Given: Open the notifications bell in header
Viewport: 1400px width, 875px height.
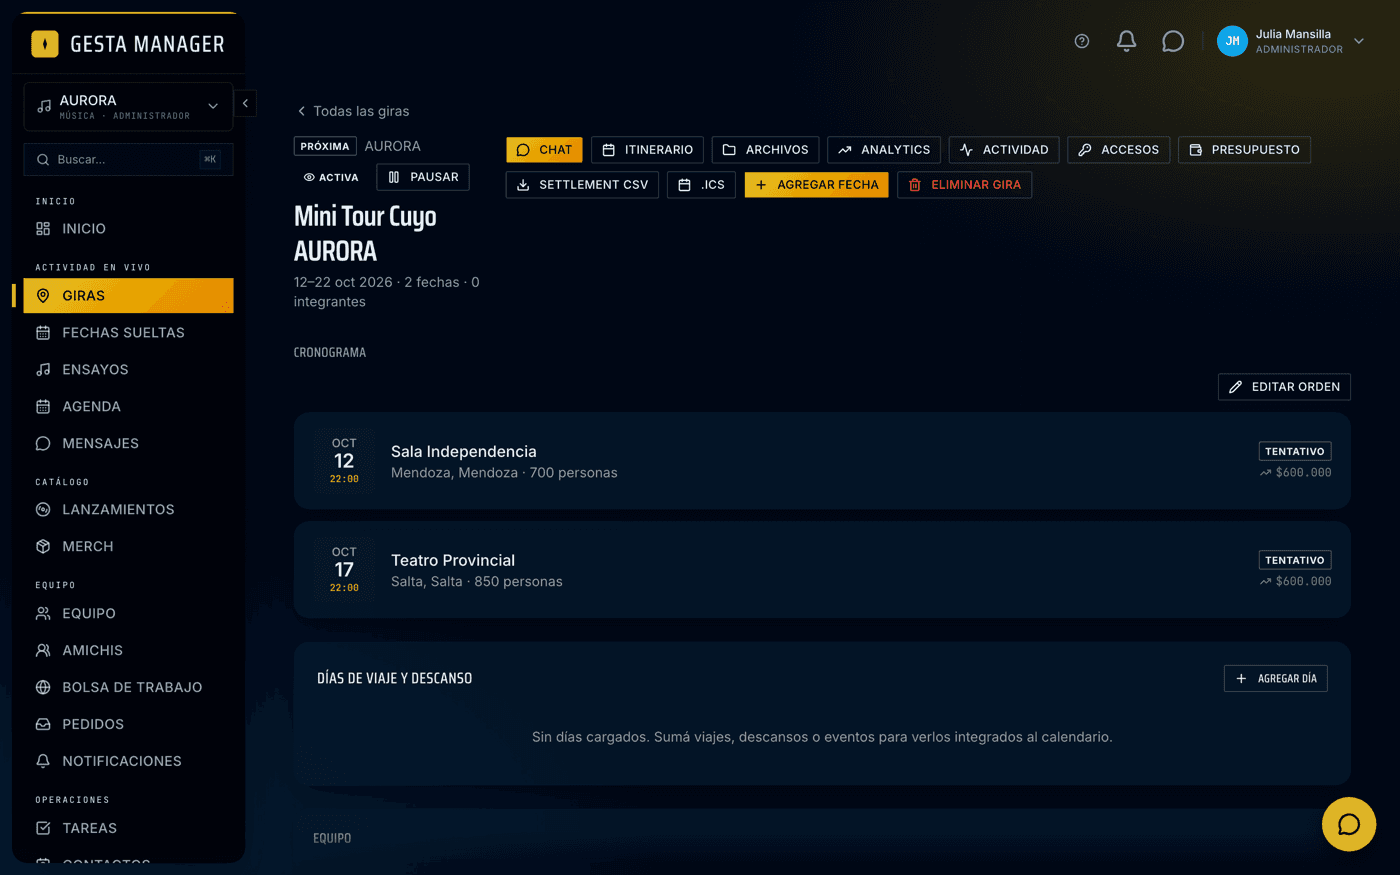Looking at the screenshot, I should point(1126,41).
